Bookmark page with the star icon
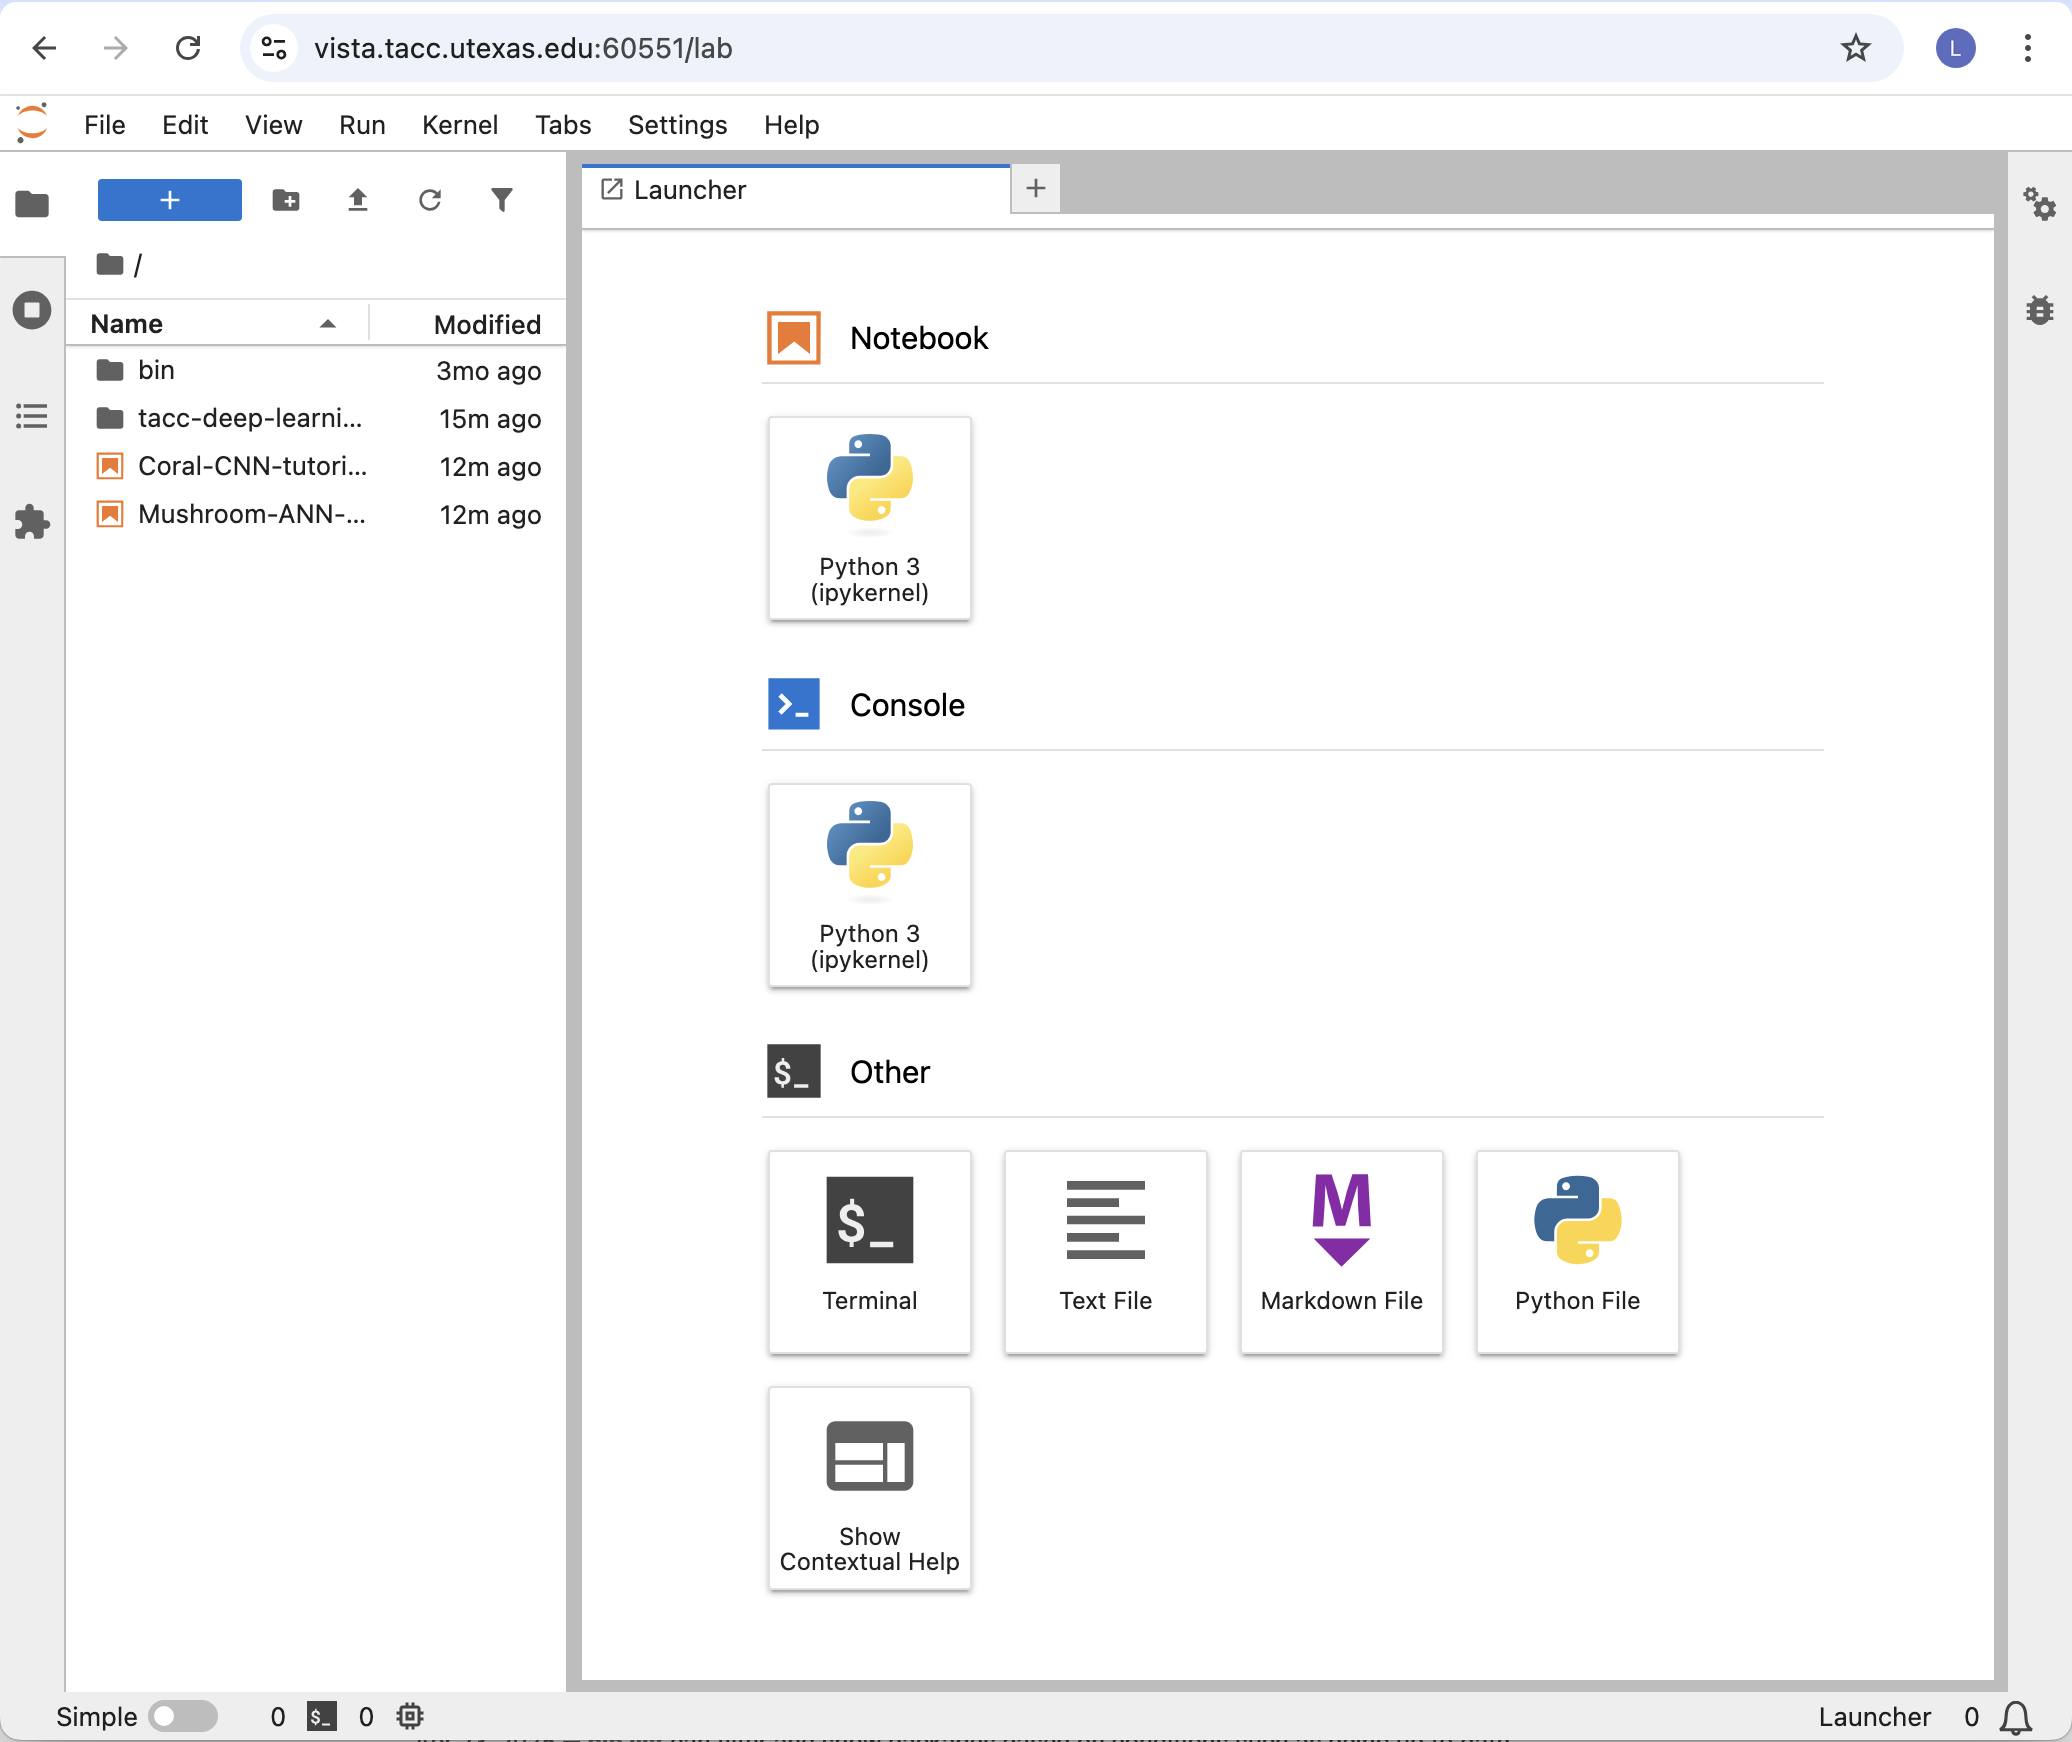Viewport: 2072px width, 1742px height. pyautogui.click(x=1856, y=48)
